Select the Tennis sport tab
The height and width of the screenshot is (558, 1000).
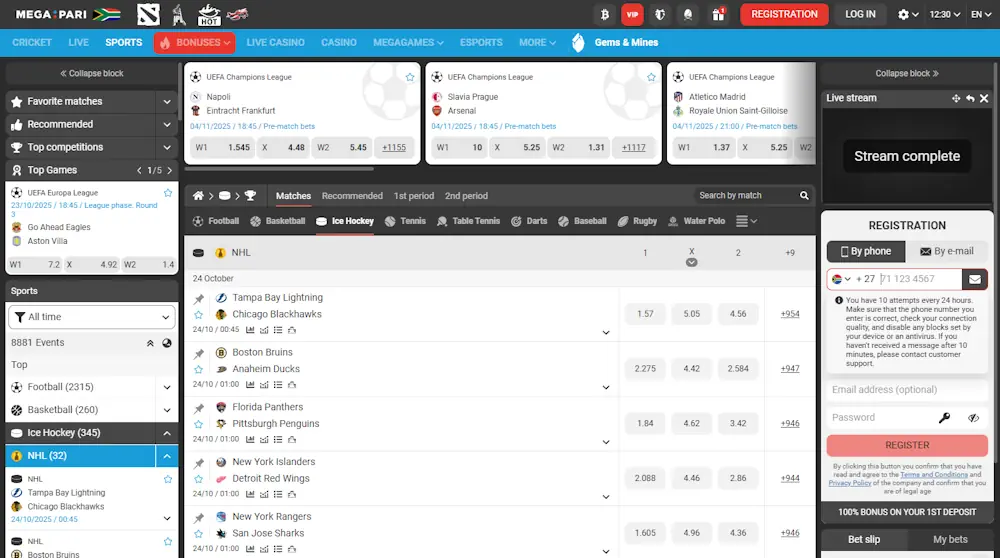click(x=406, y=221)
